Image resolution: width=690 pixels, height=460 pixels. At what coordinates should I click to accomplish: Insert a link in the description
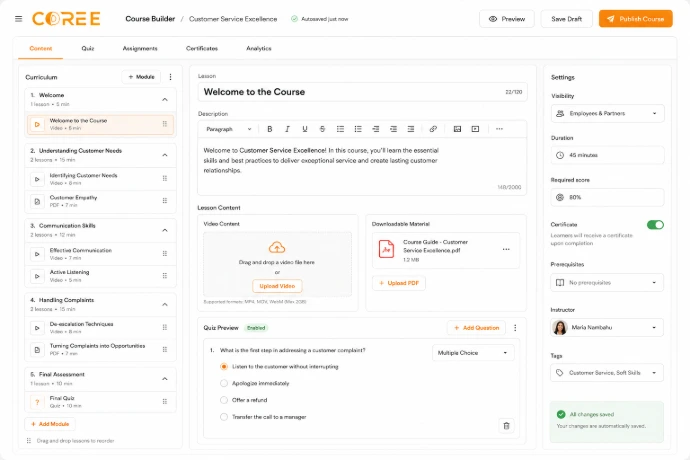pyautogui.click(x=433, y=129)
